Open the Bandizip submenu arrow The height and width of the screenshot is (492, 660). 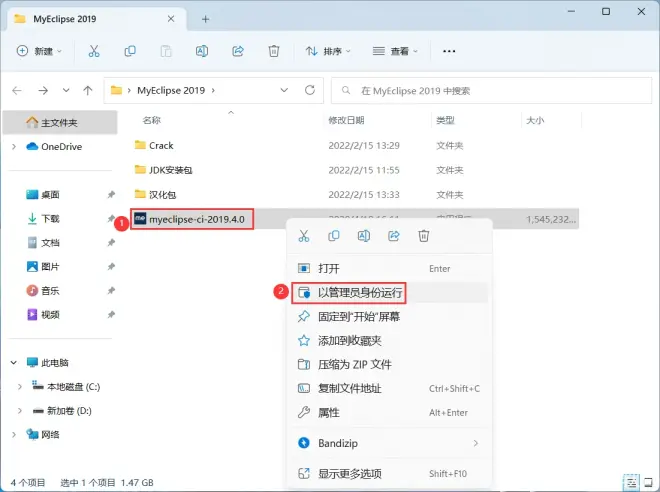pos(476,443)
